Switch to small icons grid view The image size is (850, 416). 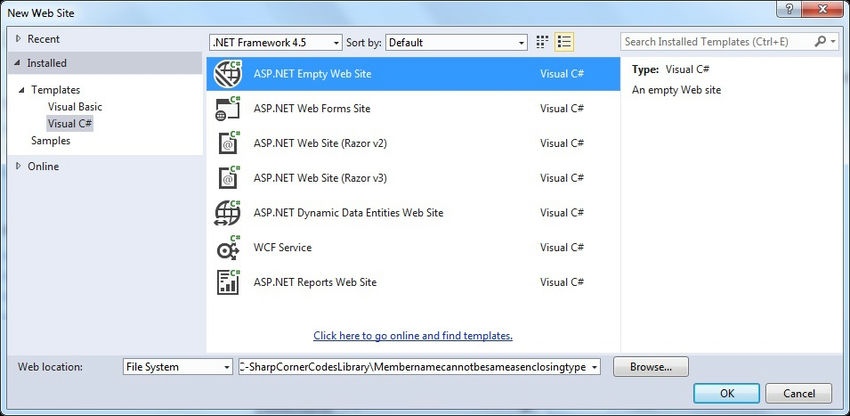click(542, 42)
